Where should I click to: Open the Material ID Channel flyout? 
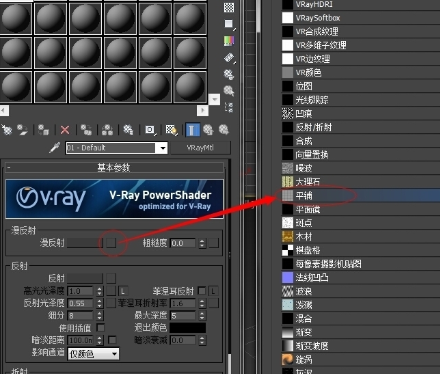pos(150,130)
